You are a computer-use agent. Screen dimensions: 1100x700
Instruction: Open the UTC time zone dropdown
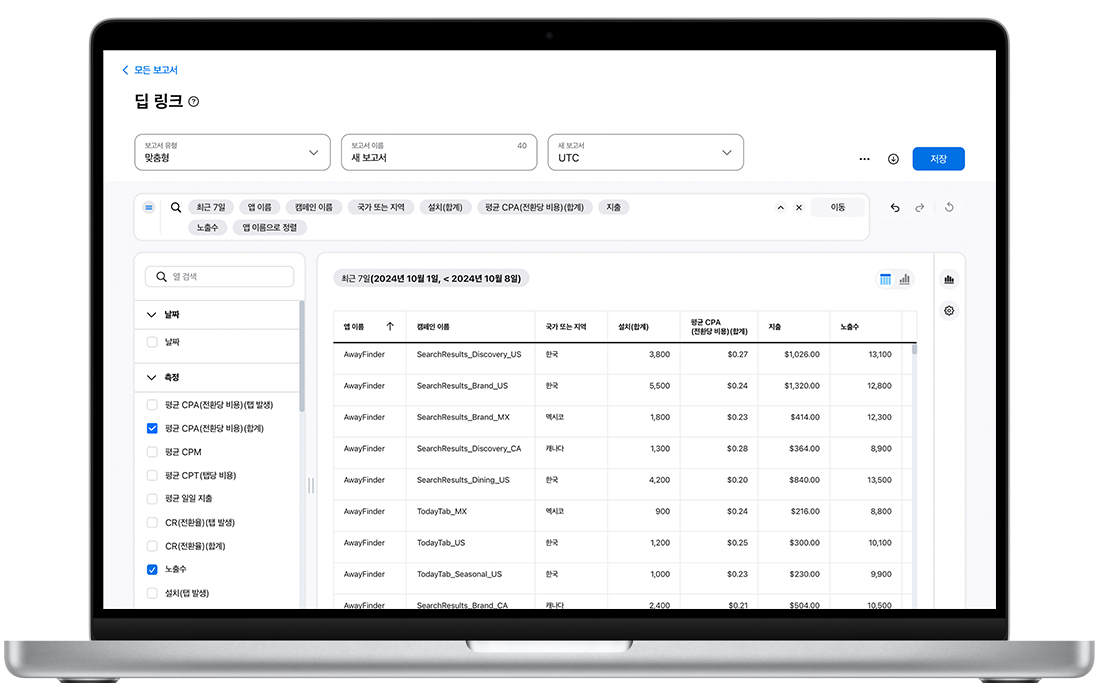[x=645, y=152]
